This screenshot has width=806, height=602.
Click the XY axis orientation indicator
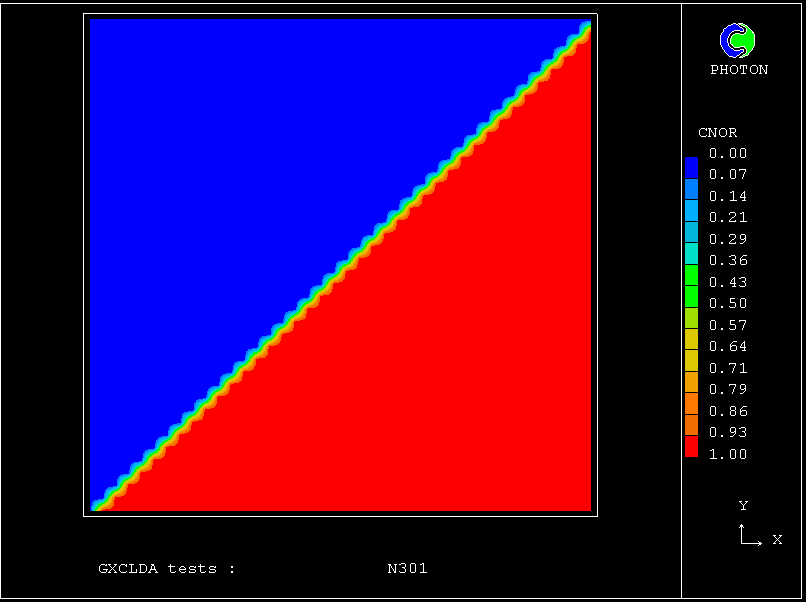(748, 536)
